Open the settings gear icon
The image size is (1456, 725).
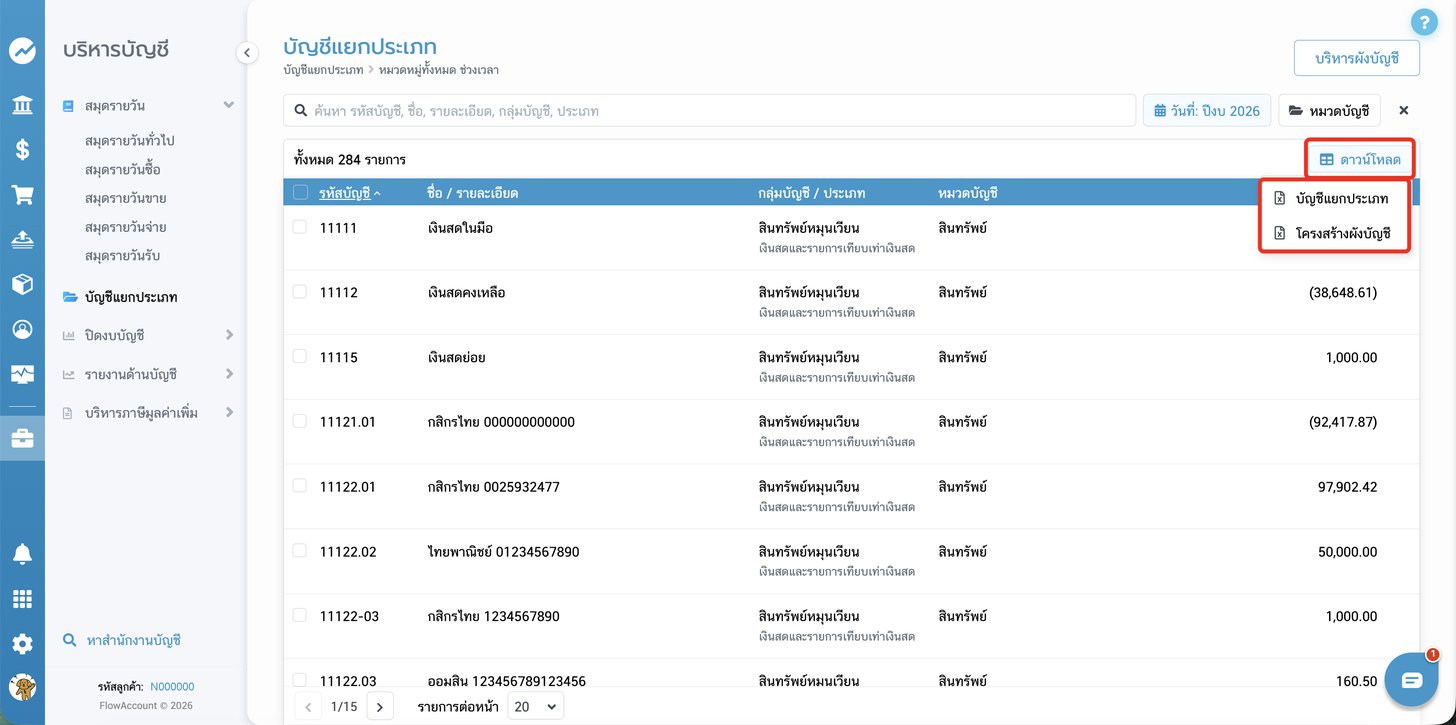22,644
